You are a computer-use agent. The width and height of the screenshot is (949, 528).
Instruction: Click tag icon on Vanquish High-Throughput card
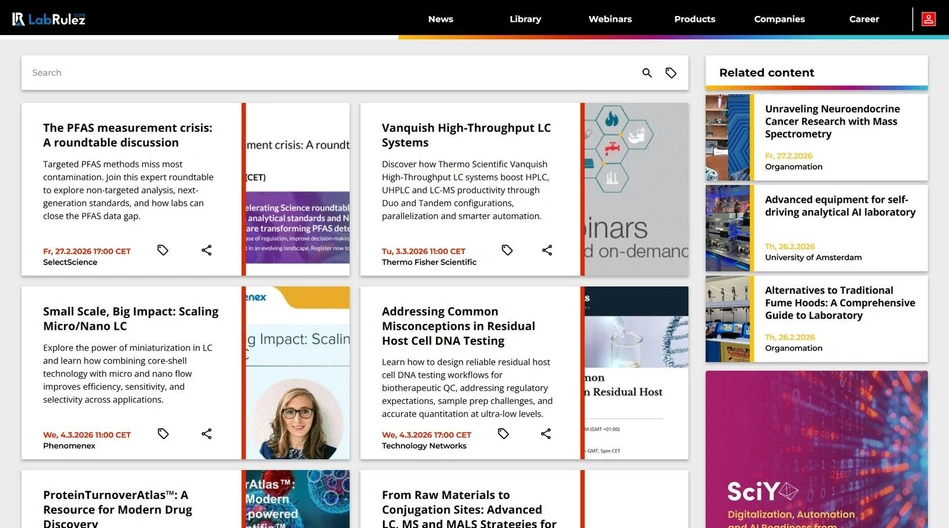click(x=507, y=250)
